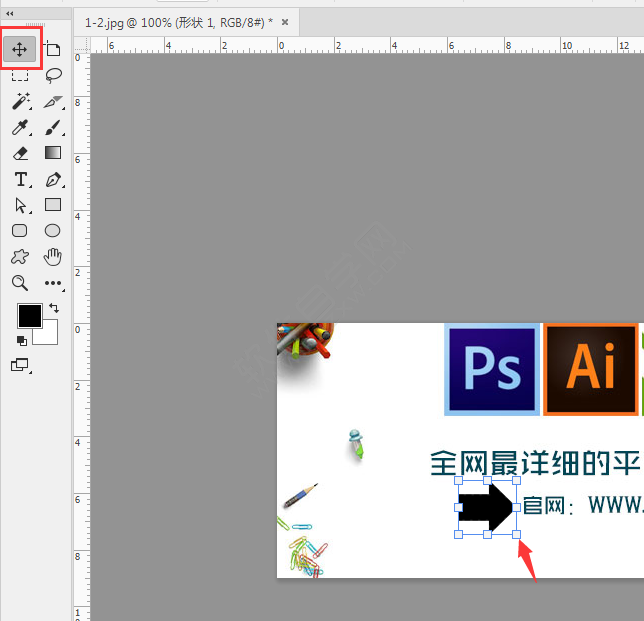This screenshot has height=621, width=644.
Task: Click the bottom-middle transform handle of arrow
Action: coord(488,534)
